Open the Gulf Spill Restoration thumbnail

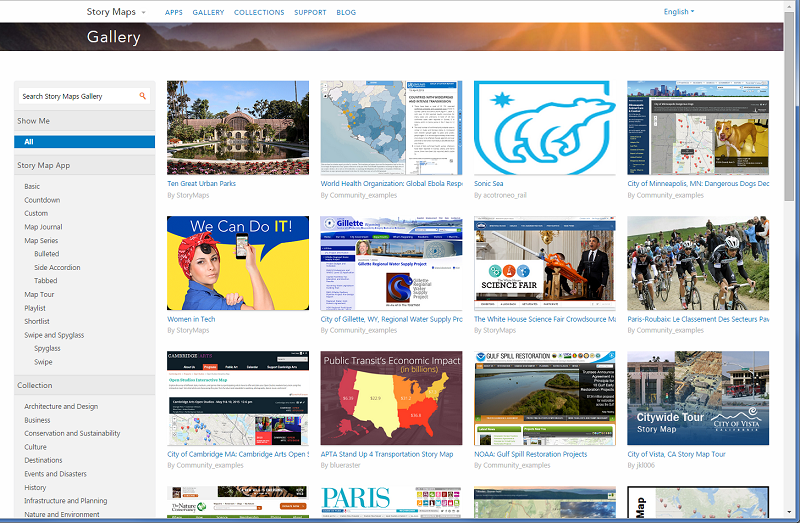[545, 398]
